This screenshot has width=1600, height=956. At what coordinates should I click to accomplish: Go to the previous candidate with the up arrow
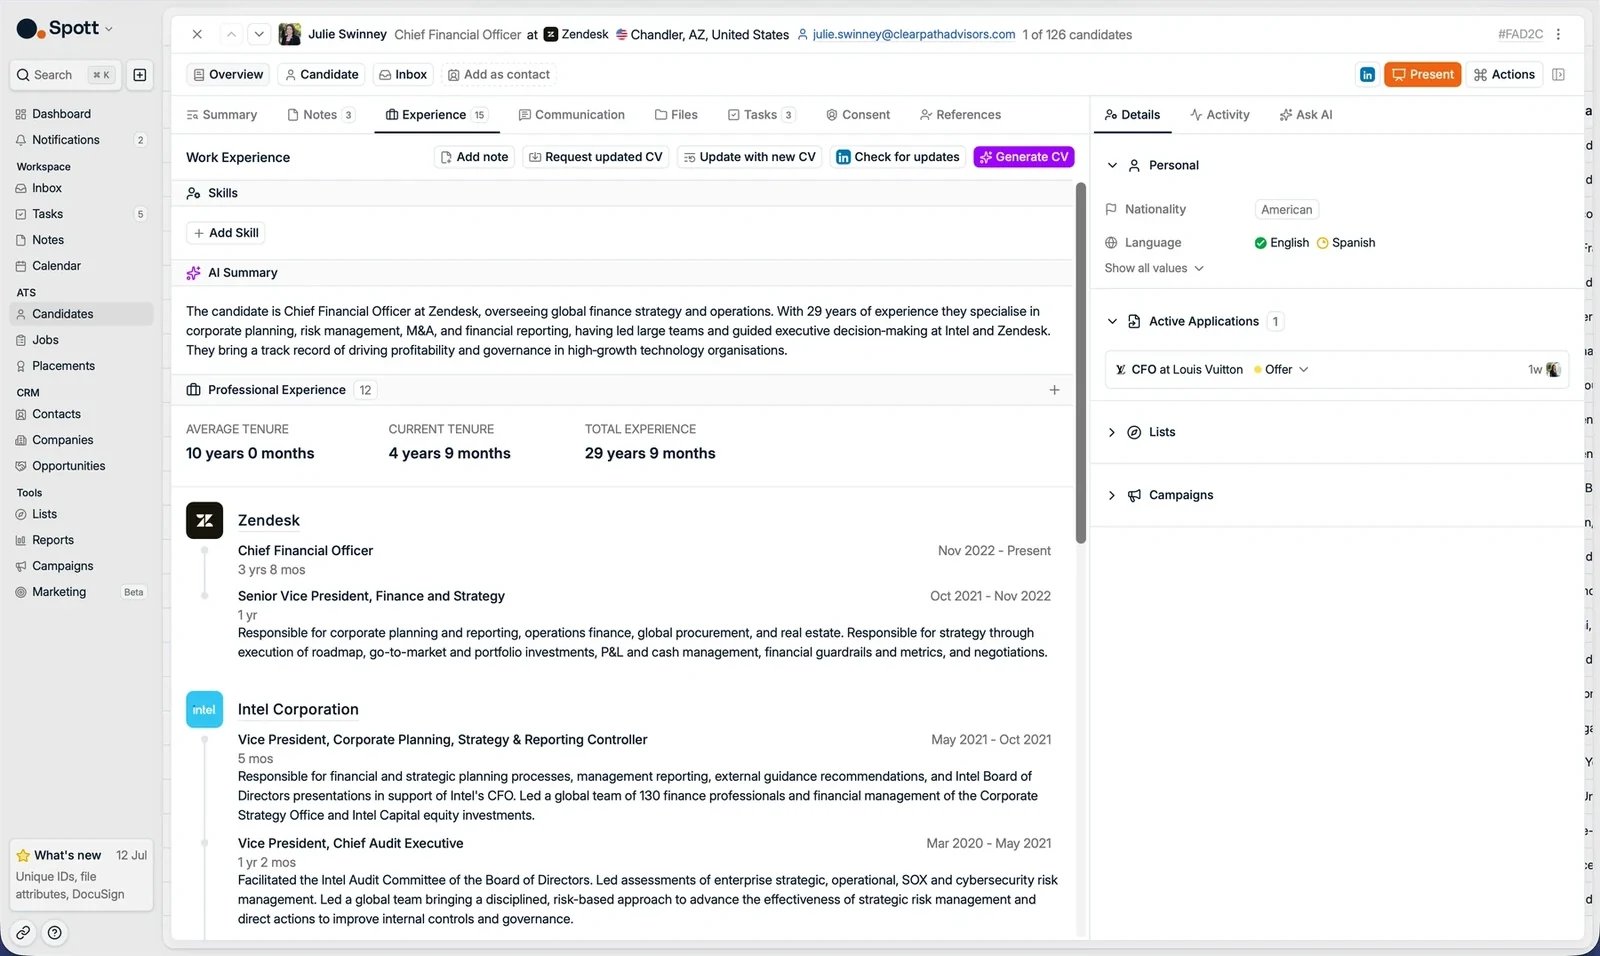coord(231,34)
